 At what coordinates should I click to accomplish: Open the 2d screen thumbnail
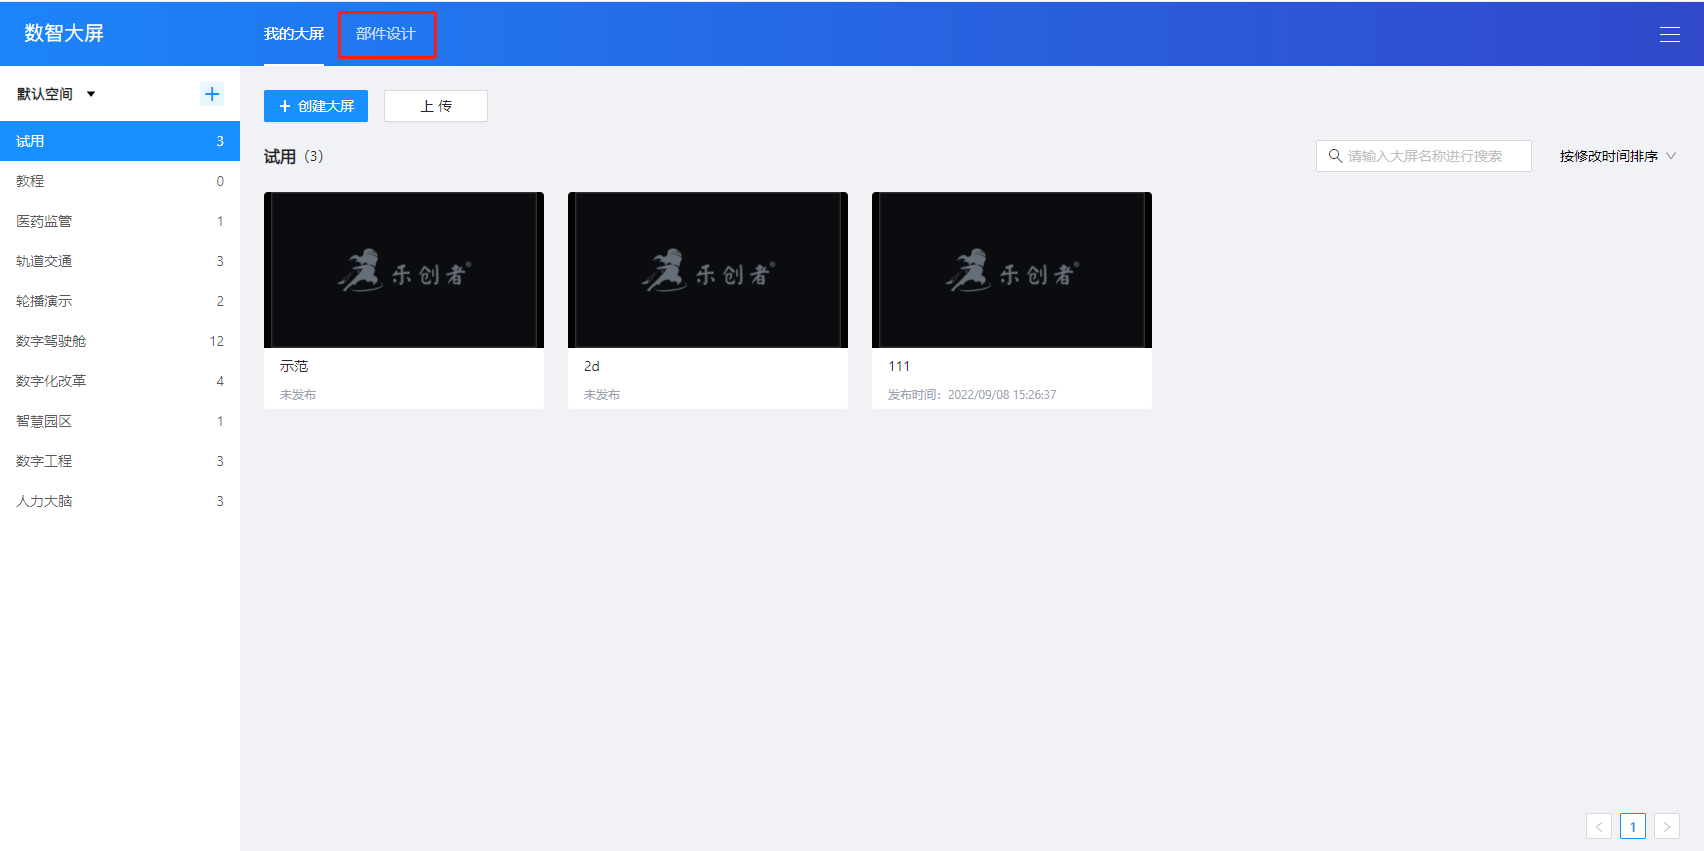(708, 270)
